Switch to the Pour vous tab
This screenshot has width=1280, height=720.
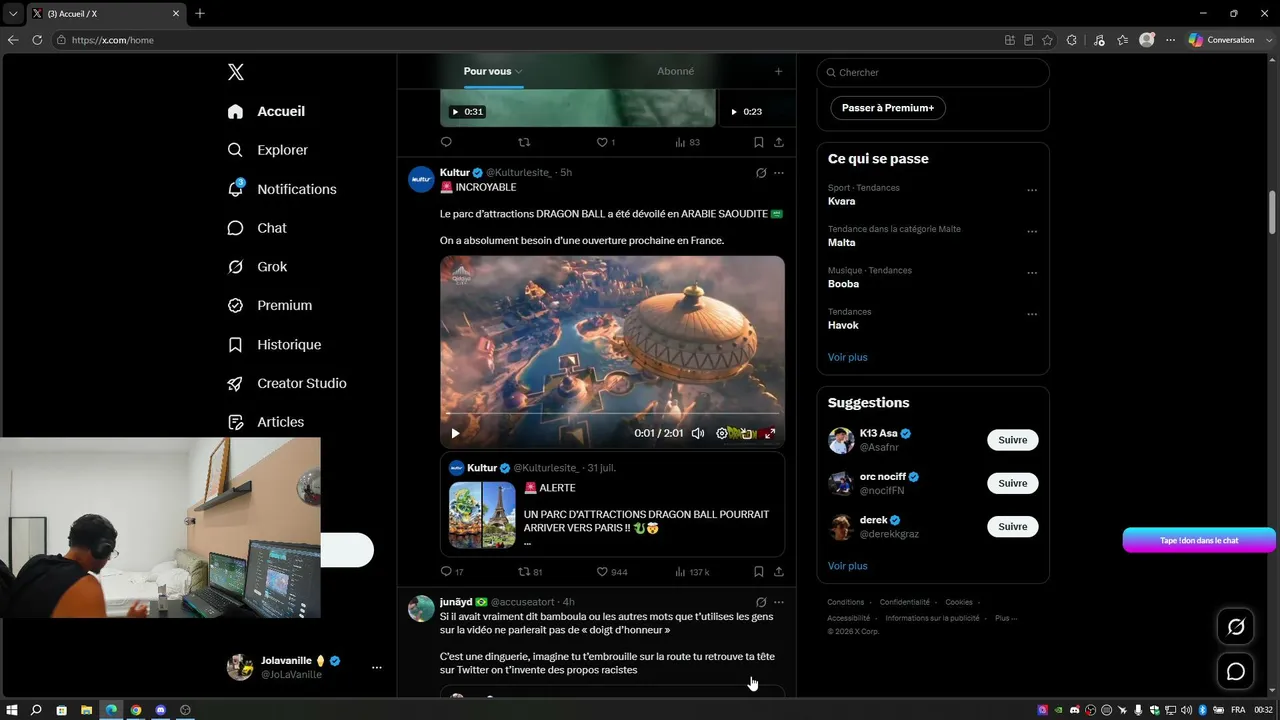tap(493, 71)
